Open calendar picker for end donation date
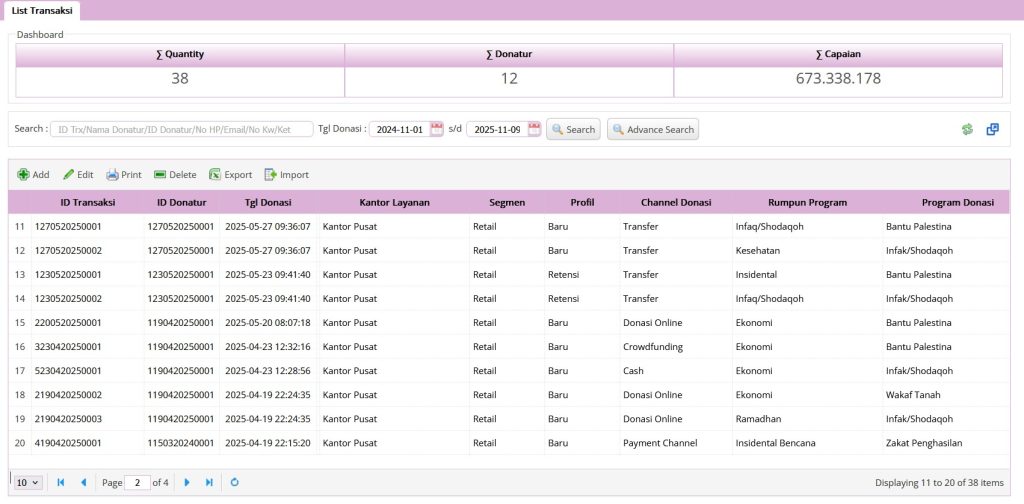Viewport: 1024px width, 504px height. (534, 129)
